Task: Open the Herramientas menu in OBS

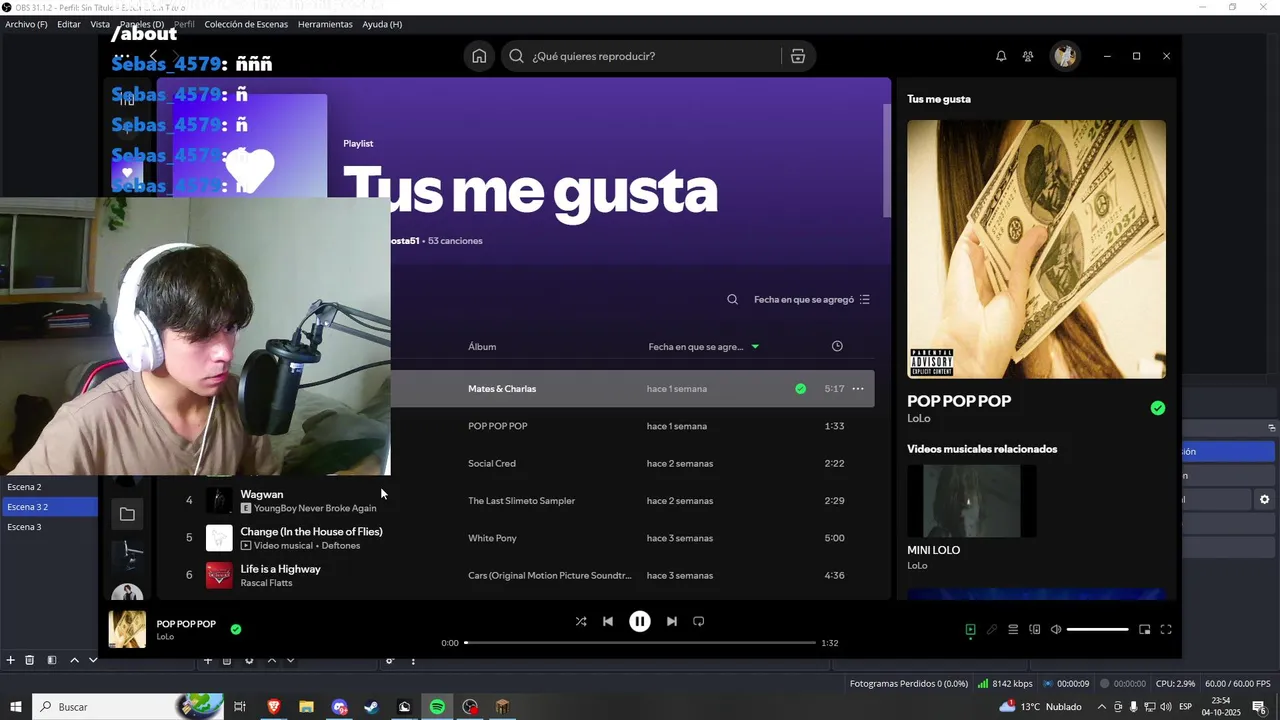Action: point(325,24)
